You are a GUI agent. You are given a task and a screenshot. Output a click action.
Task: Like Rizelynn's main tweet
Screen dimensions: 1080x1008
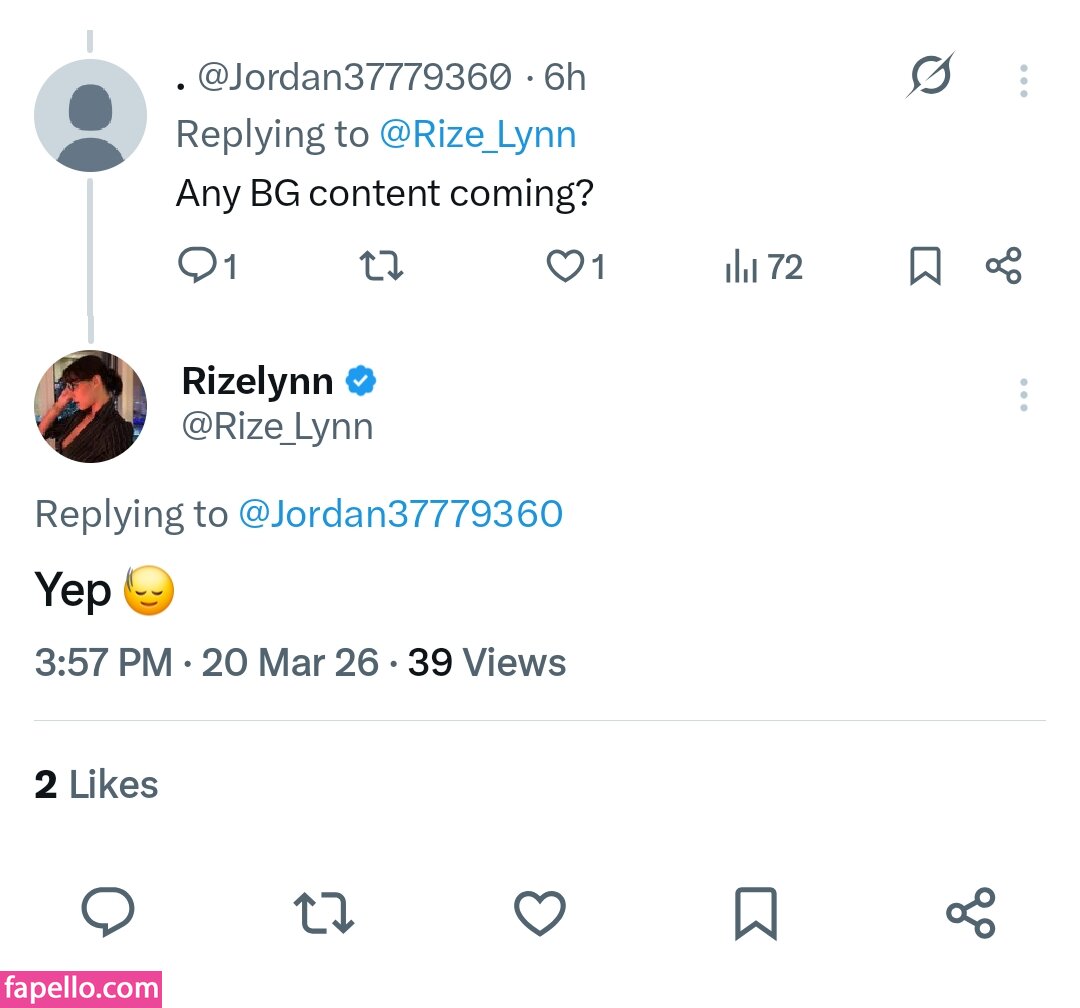pos(540,913)
